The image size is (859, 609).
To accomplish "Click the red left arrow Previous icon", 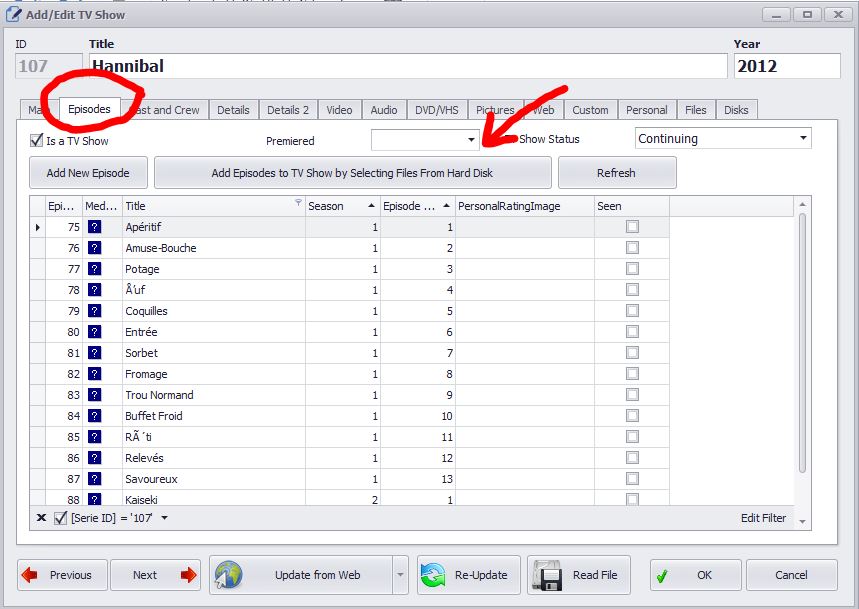I will click(x=30, y=575).
